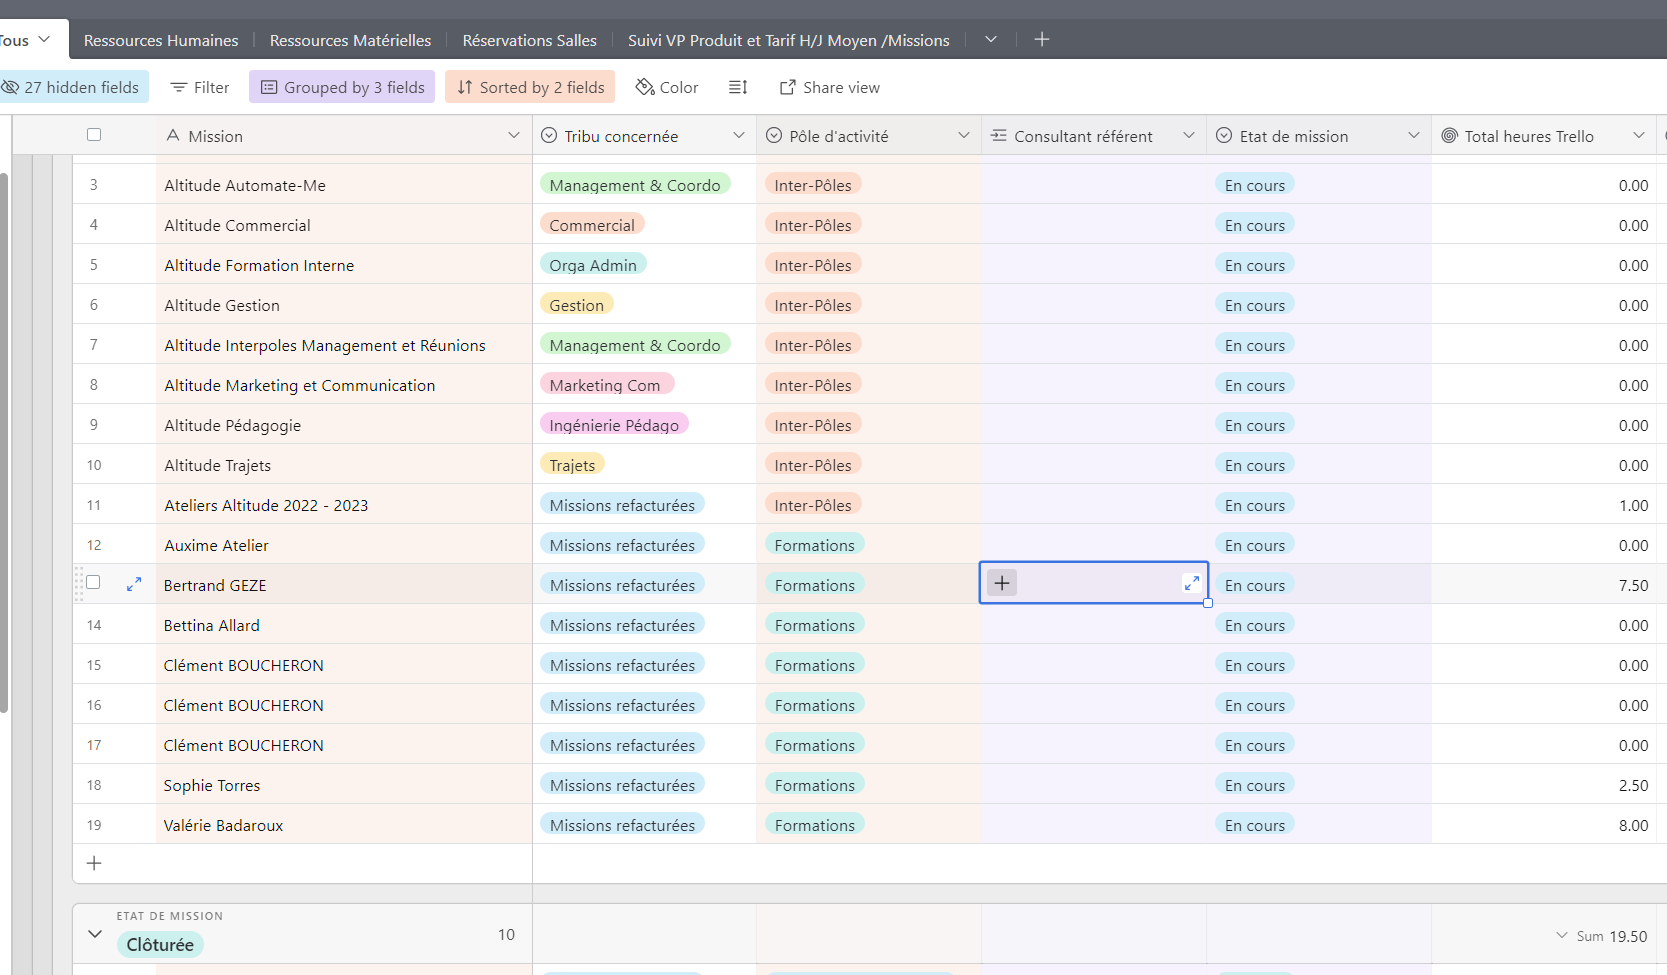Click the Consultant référent linked-record icon

[999, 135]
